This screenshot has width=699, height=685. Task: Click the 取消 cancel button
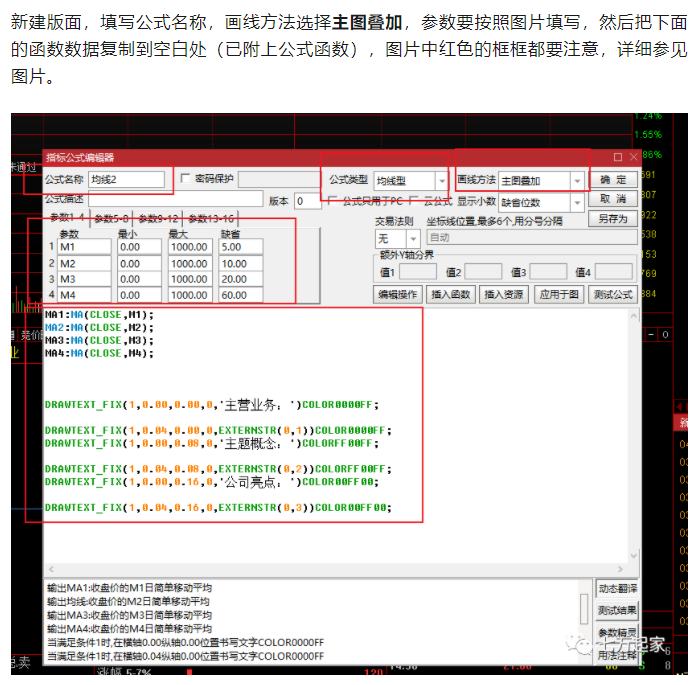tap(613, 199)
